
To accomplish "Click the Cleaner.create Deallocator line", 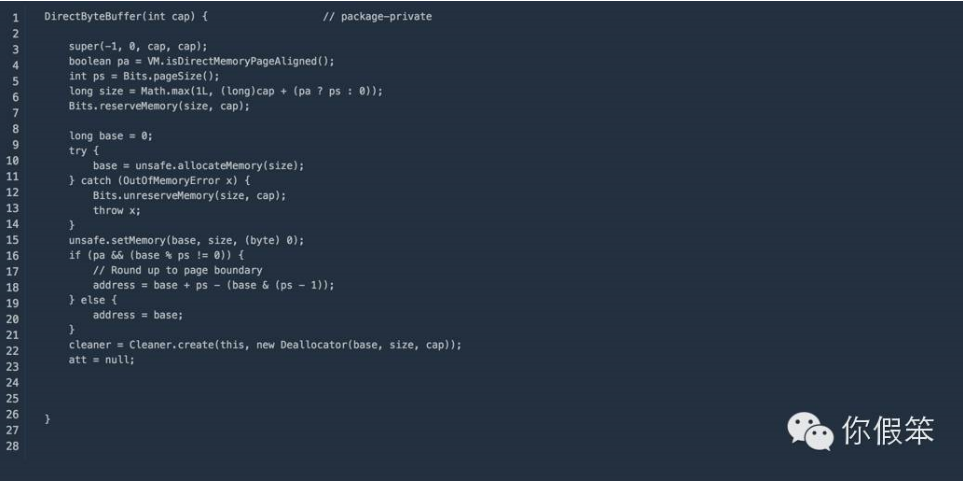I will [x=265, y=345].
